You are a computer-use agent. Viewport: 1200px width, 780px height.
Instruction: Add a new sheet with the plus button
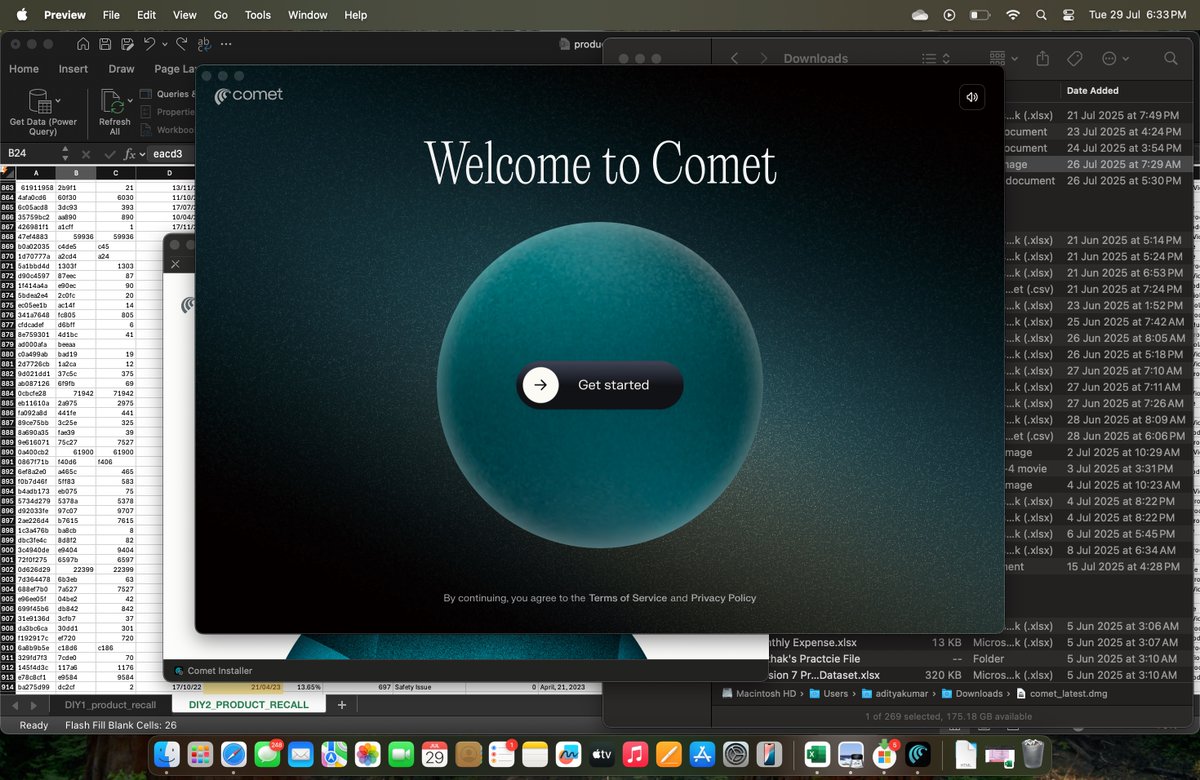341,705
